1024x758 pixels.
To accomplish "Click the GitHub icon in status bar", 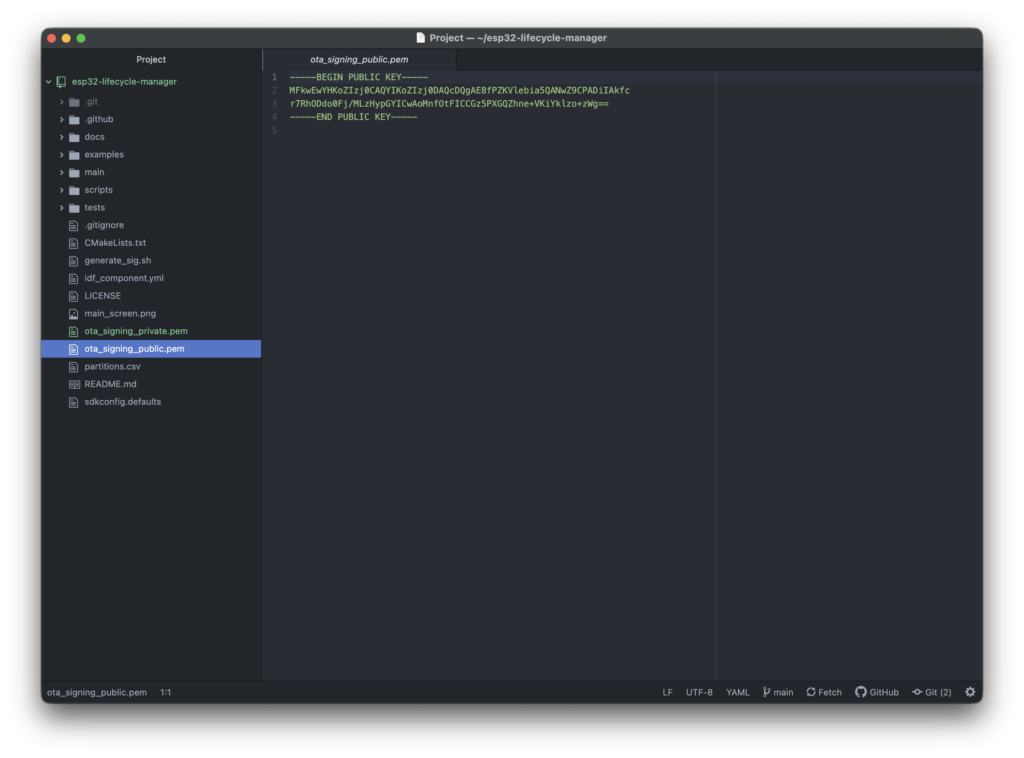I will coord(860,692).
